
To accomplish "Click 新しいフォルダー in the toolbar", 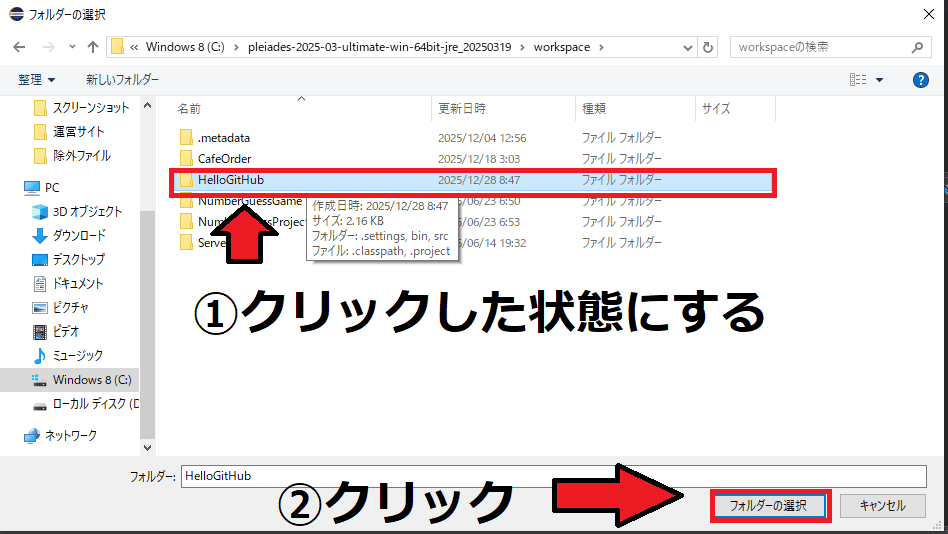I will 119,79.
